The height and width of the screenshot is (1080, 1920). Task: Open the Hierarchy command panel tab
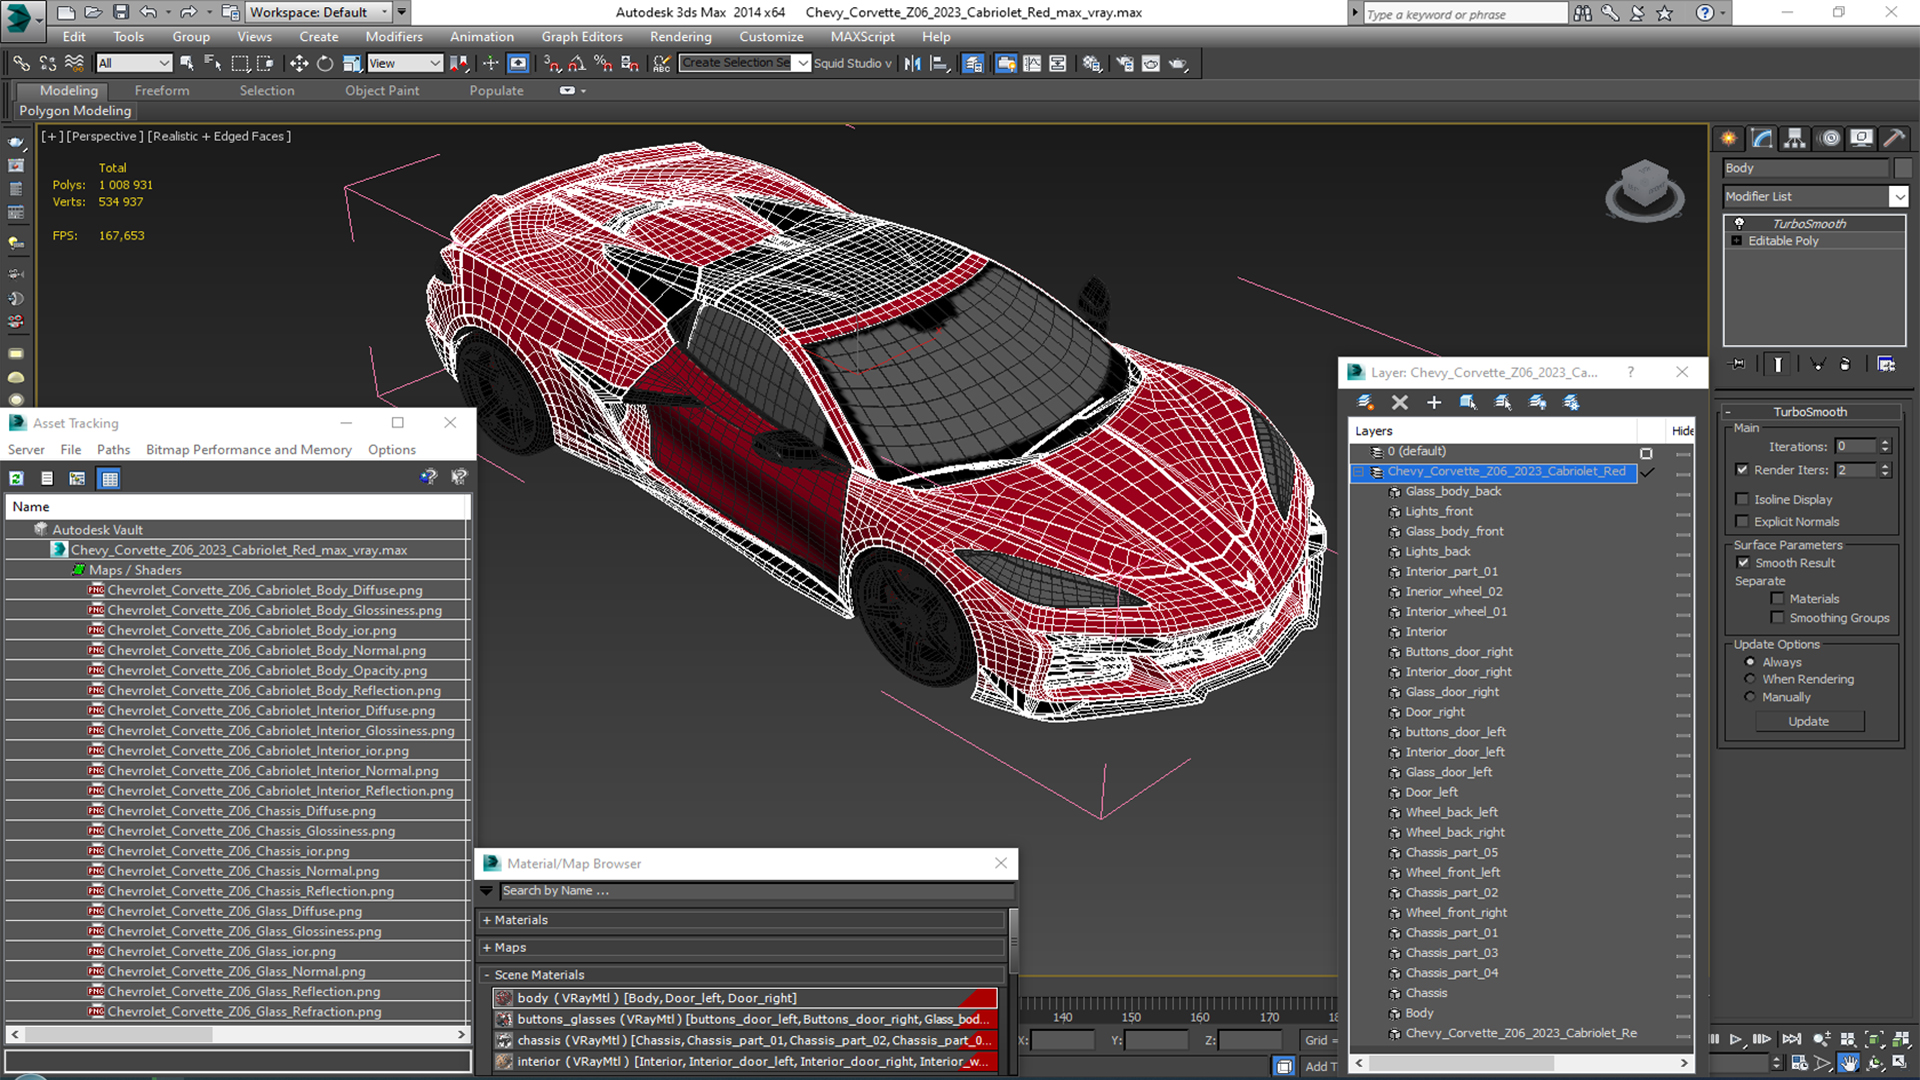[1795, 138]
